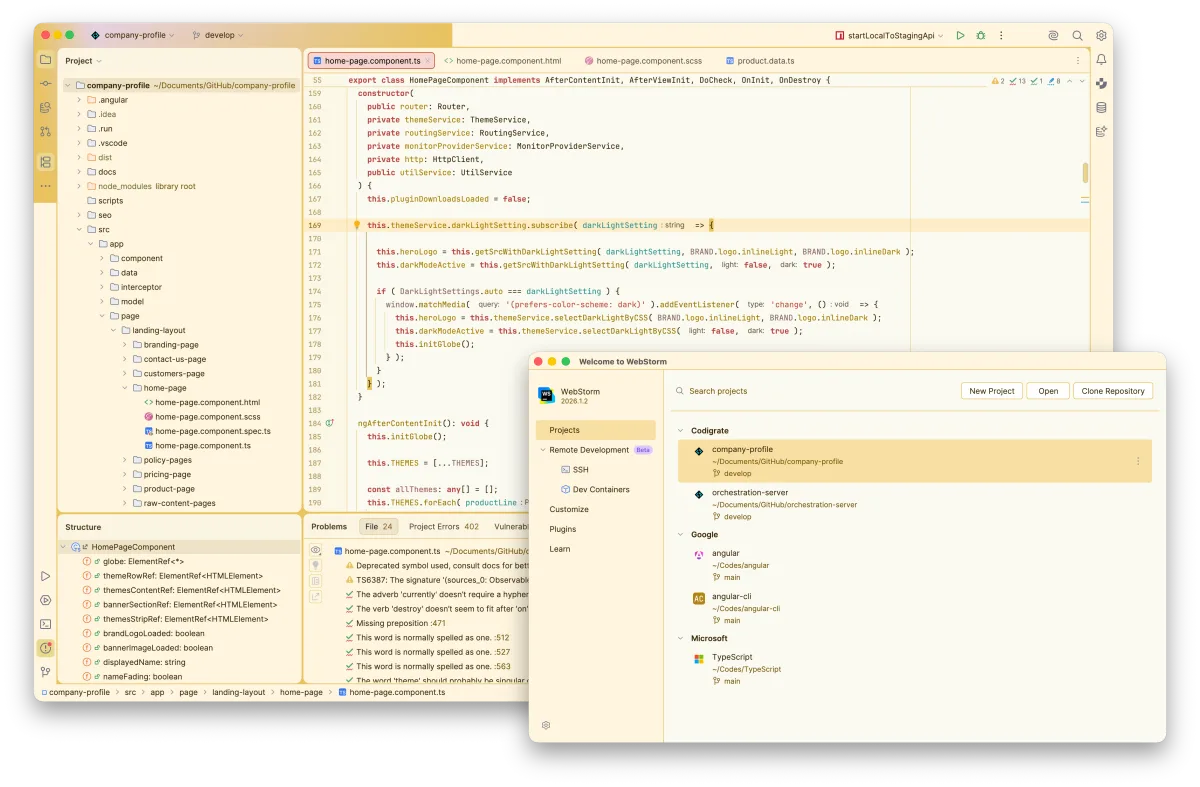Collapse the landing-layout folder

[112, 330]
